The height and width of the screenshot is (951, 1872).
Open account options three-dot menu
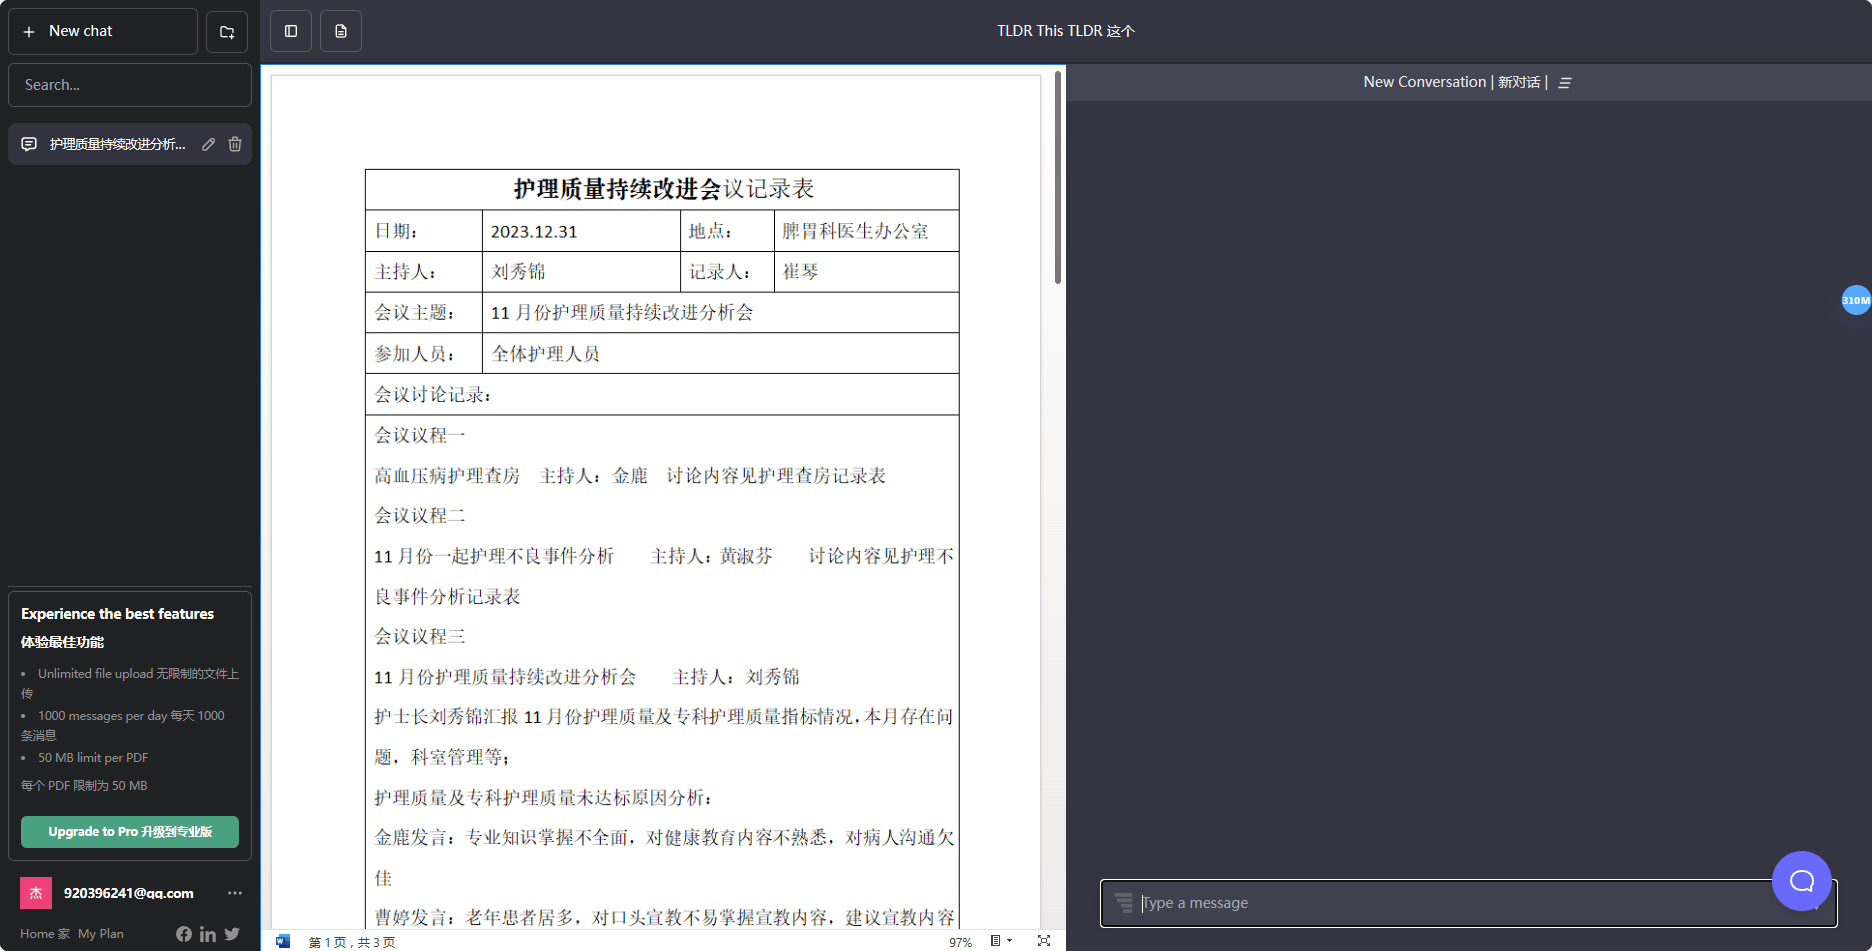point(235,893)
